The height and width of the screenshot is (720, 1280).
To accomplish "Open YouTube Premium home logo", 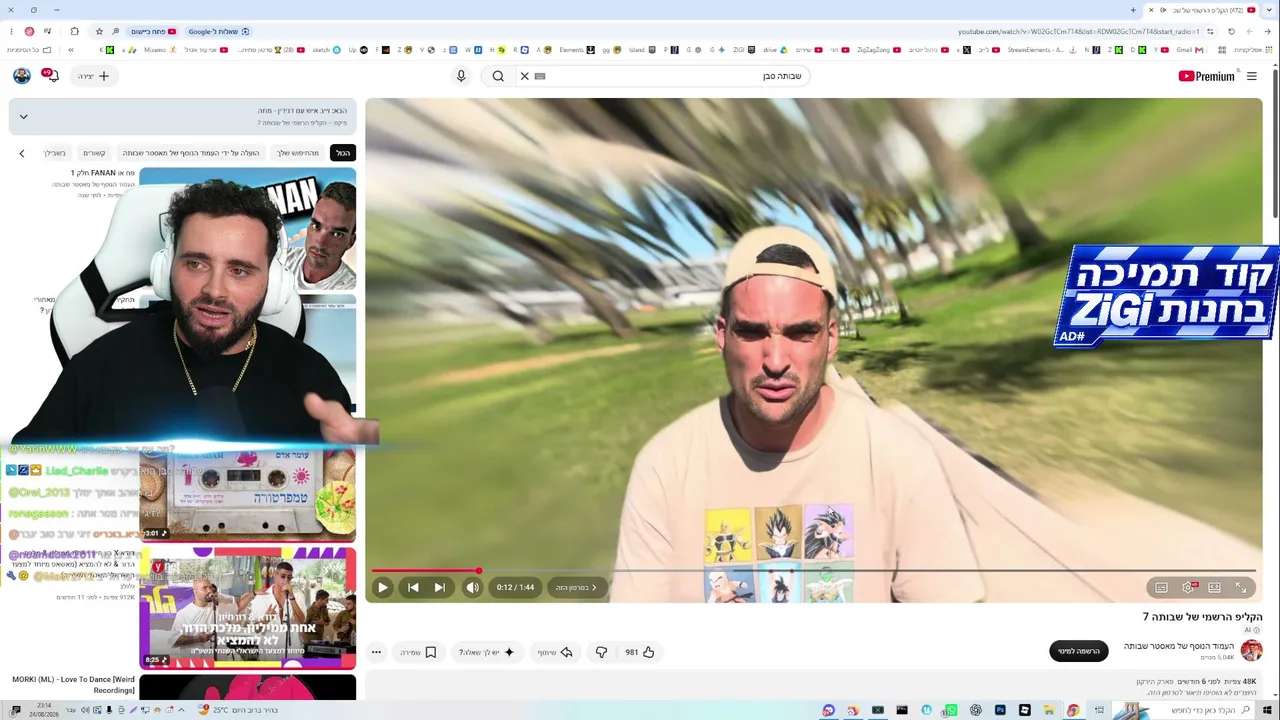I will [1206, 76].
